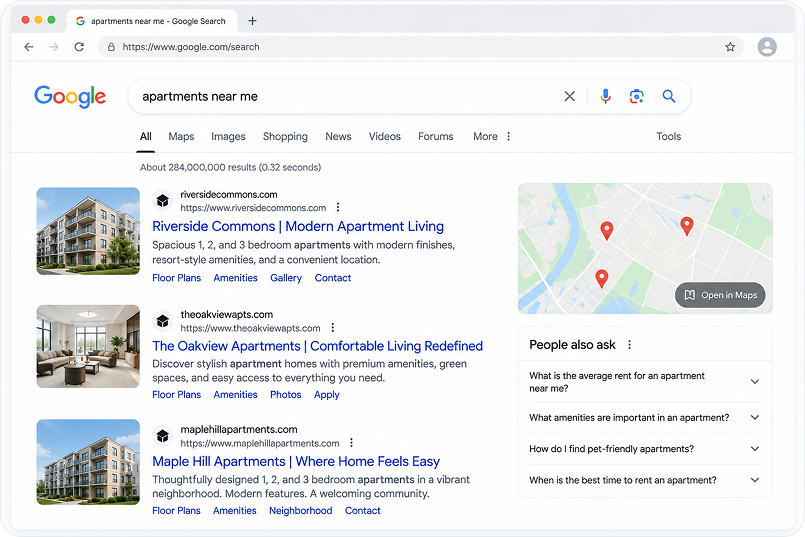
Task: Click the padlock site info icon
Action: [x=111, y=47]
